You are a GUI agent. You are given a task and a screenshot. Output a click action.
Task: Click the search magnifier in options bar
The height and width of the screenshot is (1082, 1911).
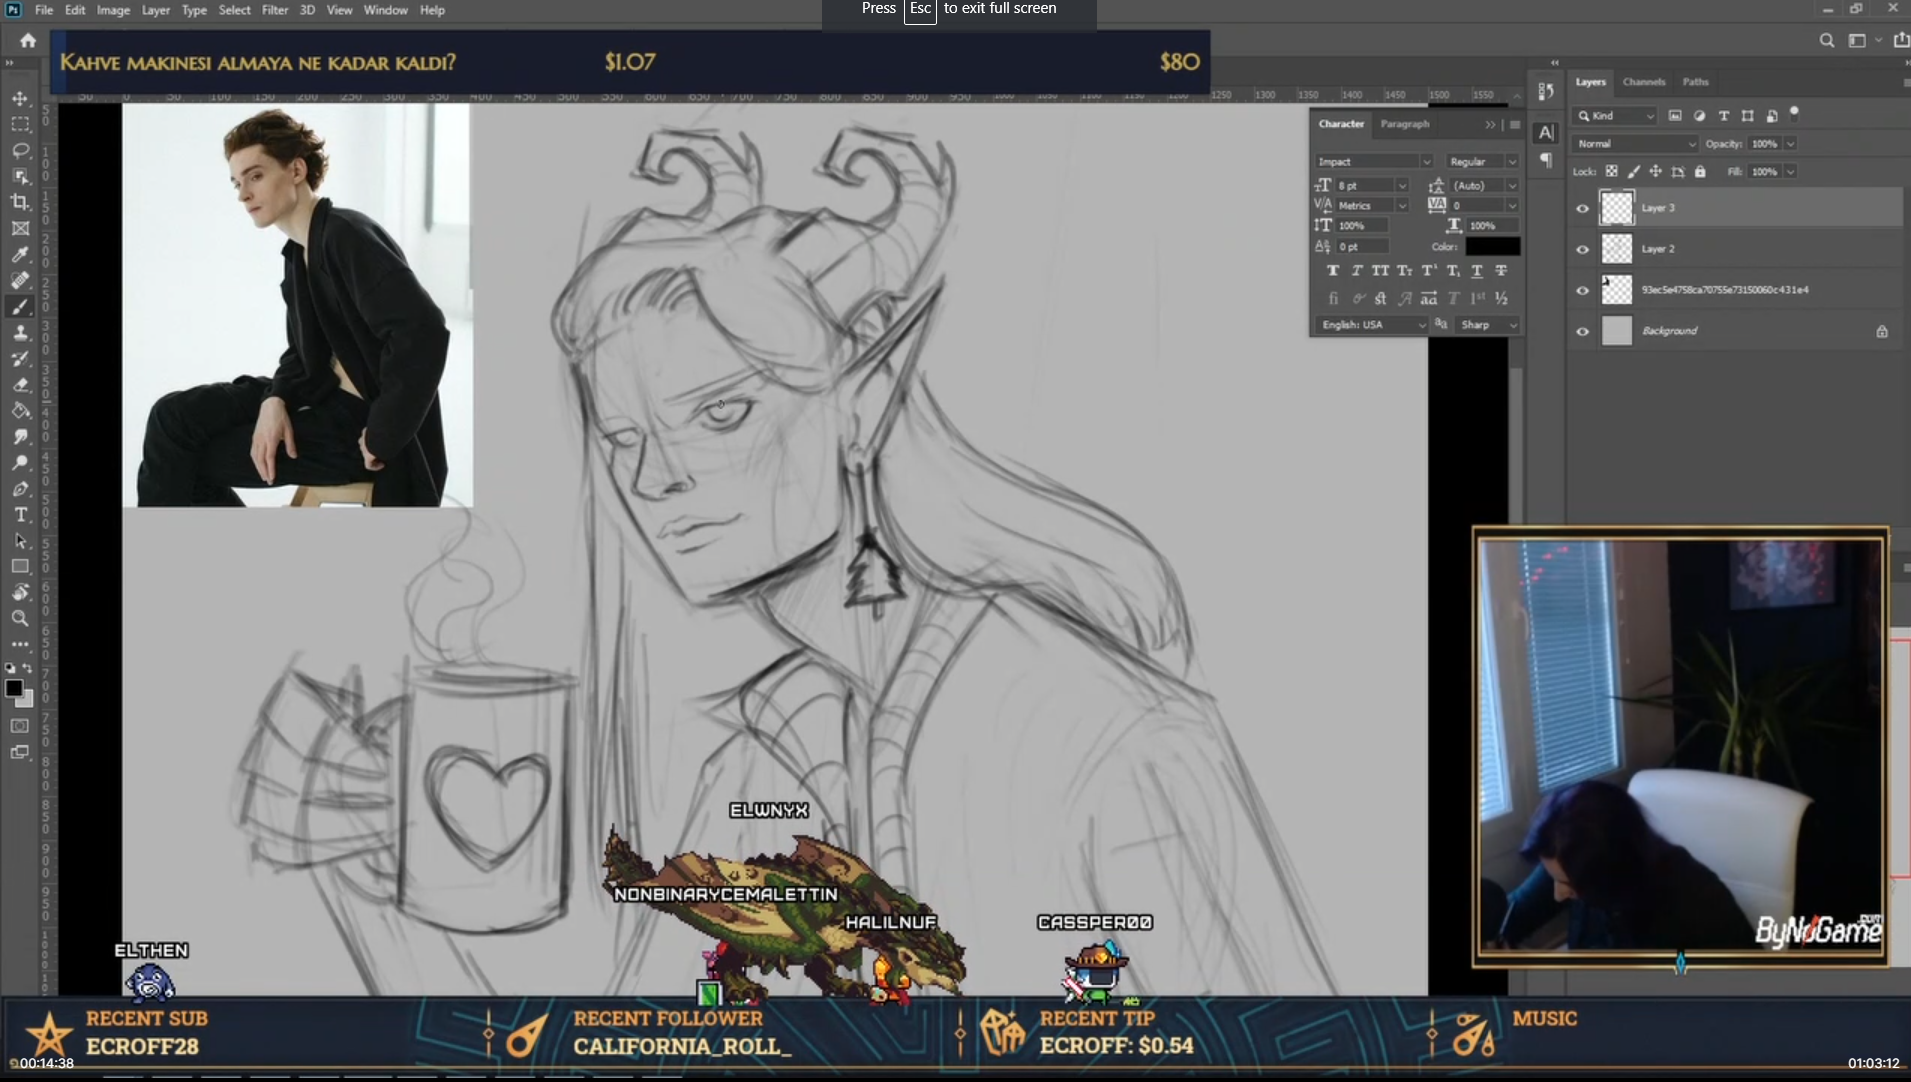tap(1826, 40)
